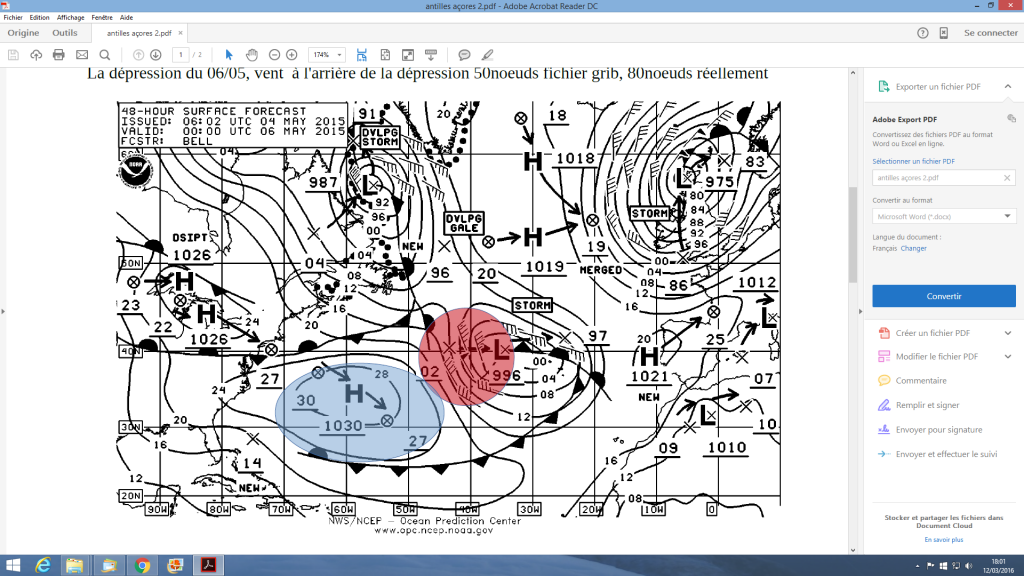Toggle the fit-width scrolling mode icon
This screenshot has height=576, width=1024.
362,55
